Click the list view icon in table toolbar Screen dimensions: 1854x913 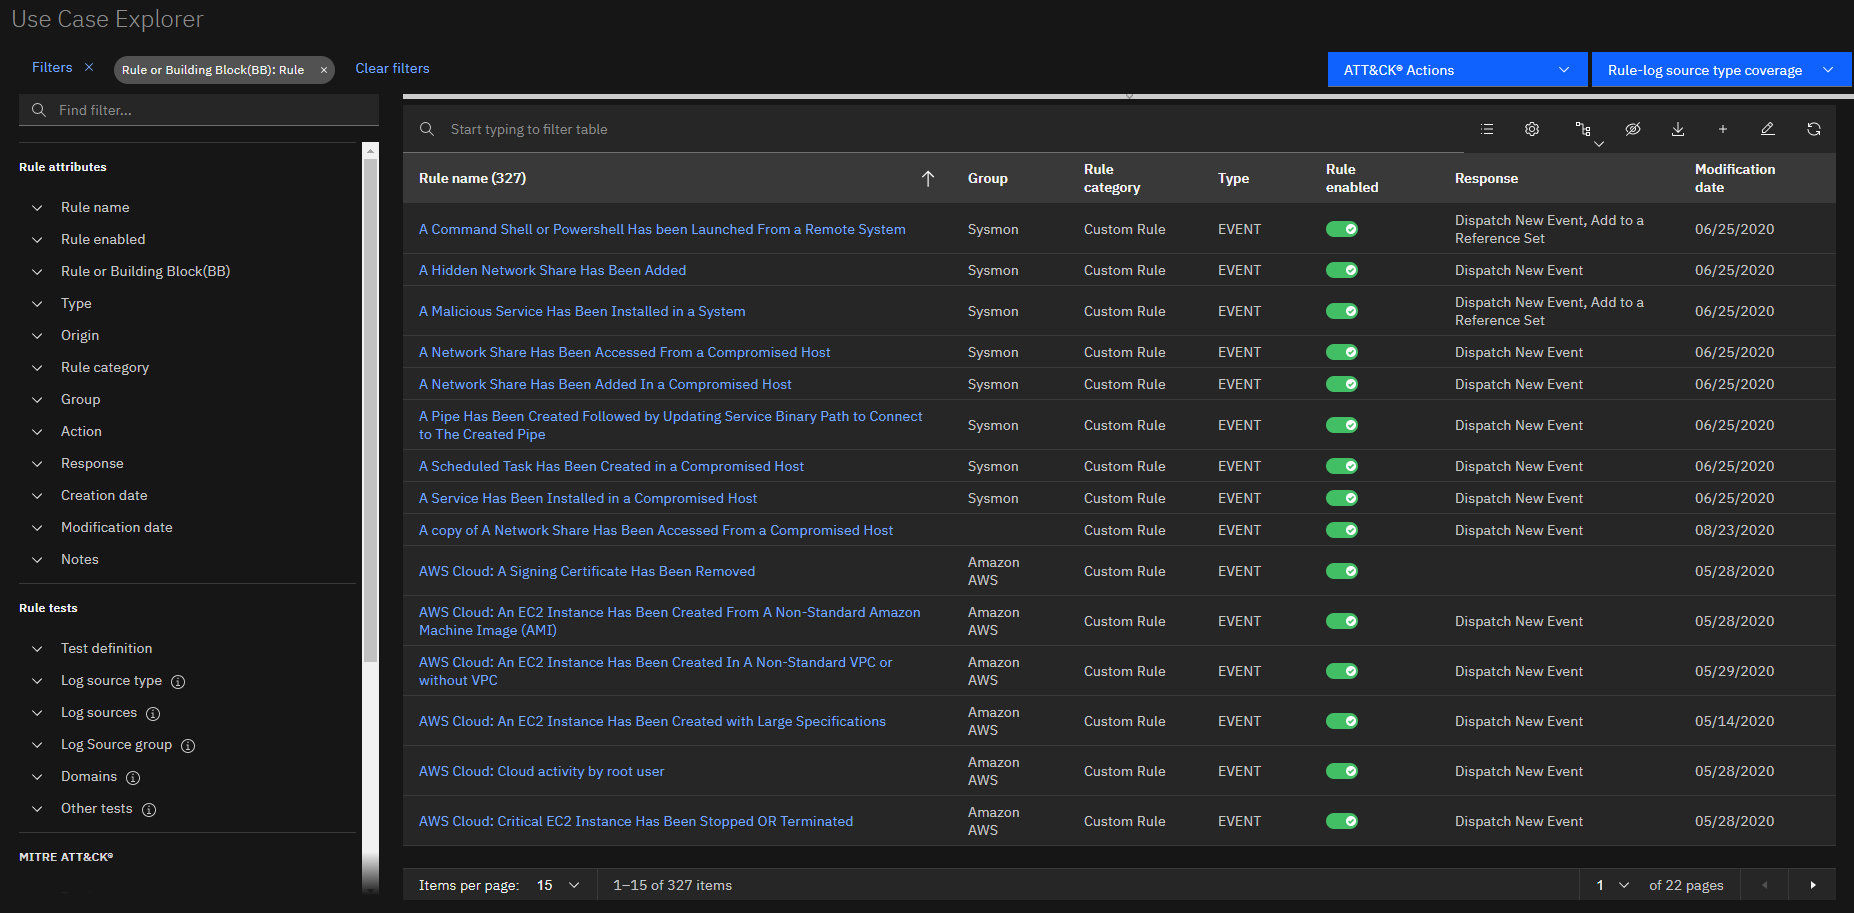coord(1487,129)
